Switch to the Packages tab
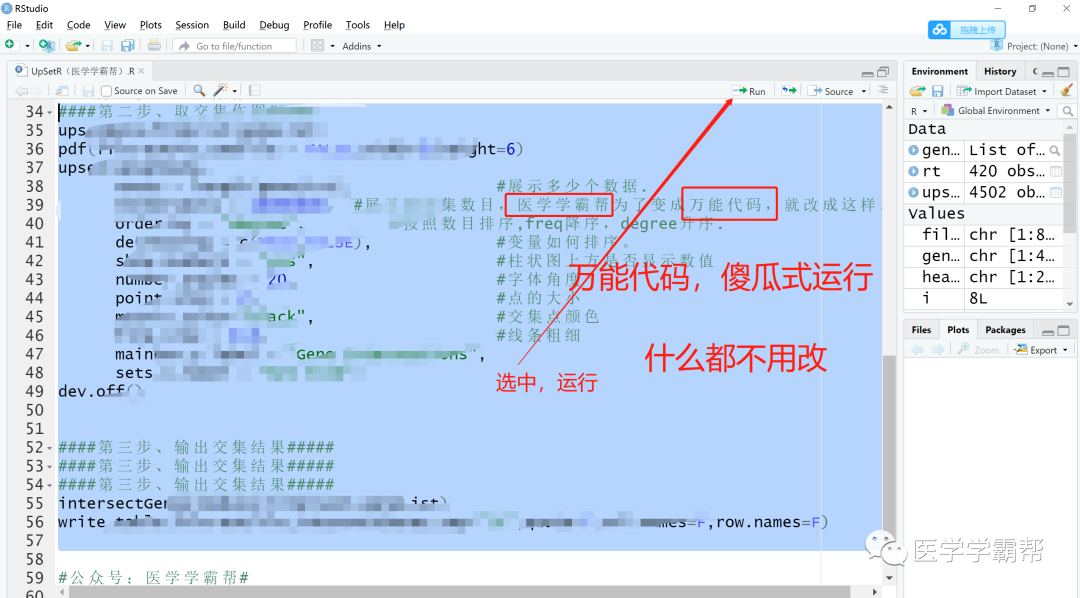This screenshot has height=598, width=1080. [1005, 329]
